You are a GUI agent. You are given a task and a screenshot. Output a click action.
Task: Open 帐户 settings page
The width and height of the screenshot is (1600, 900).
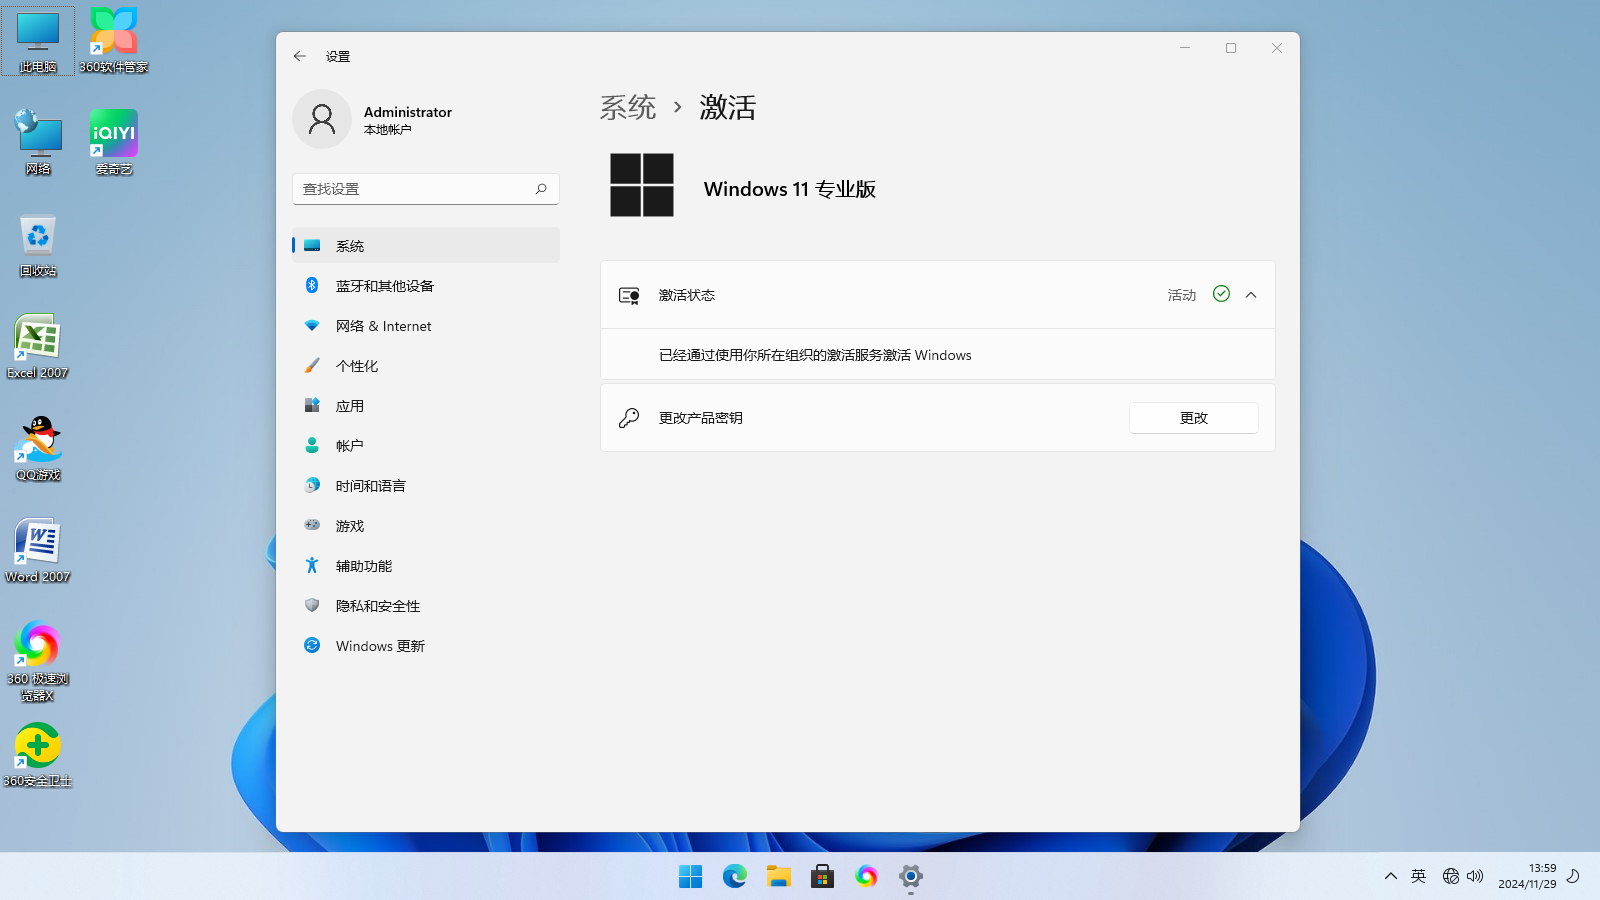tap(426, 445)
